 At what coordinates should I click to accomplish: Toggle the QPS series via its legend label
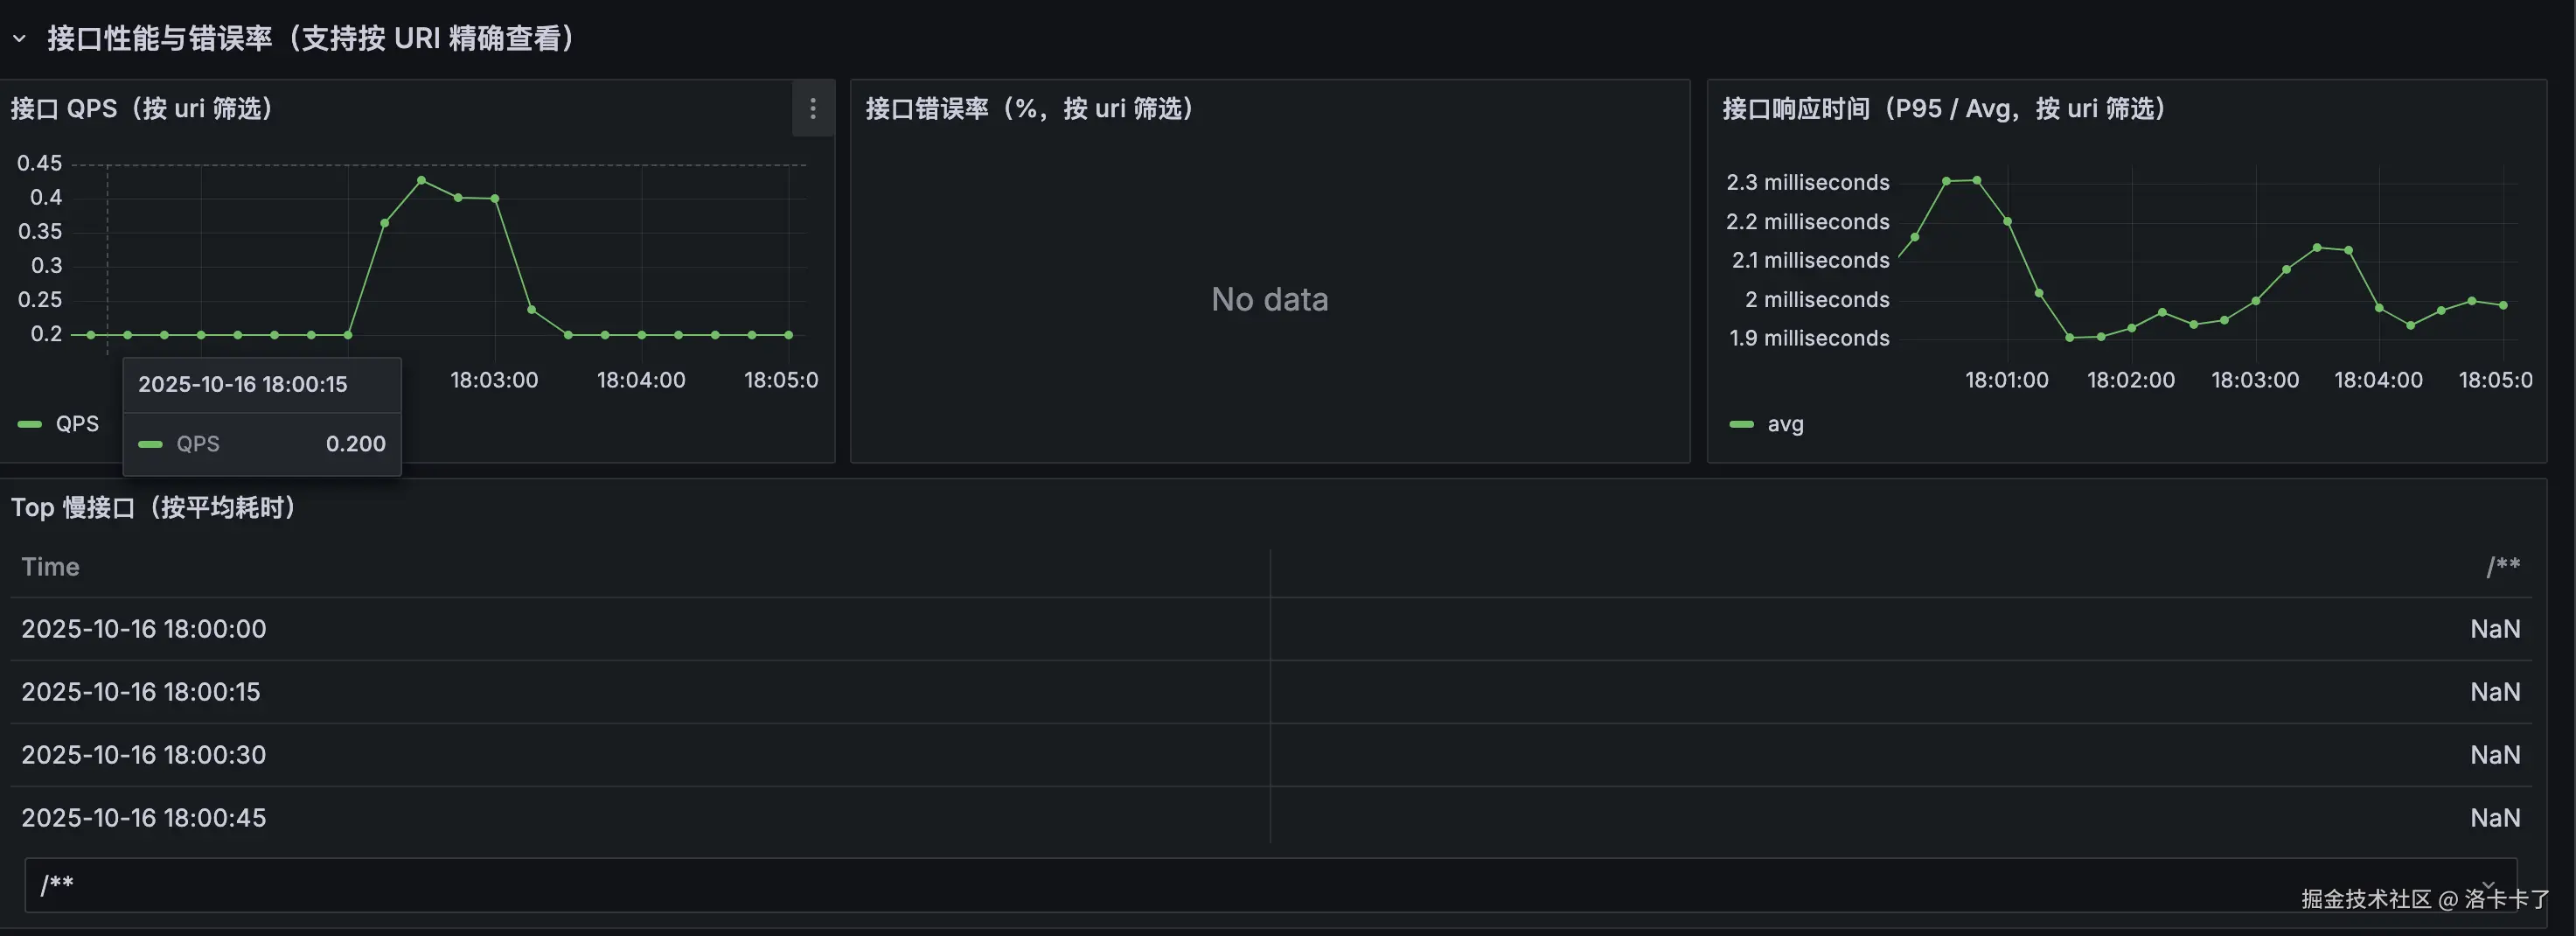point(77,424)
